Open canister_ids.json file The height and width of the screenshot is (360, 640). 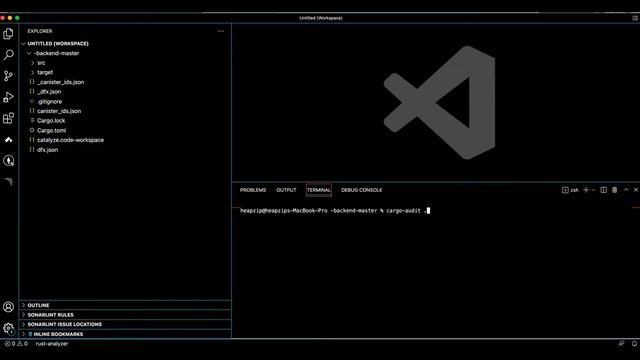pyautogui.click(x=59, y=111)
